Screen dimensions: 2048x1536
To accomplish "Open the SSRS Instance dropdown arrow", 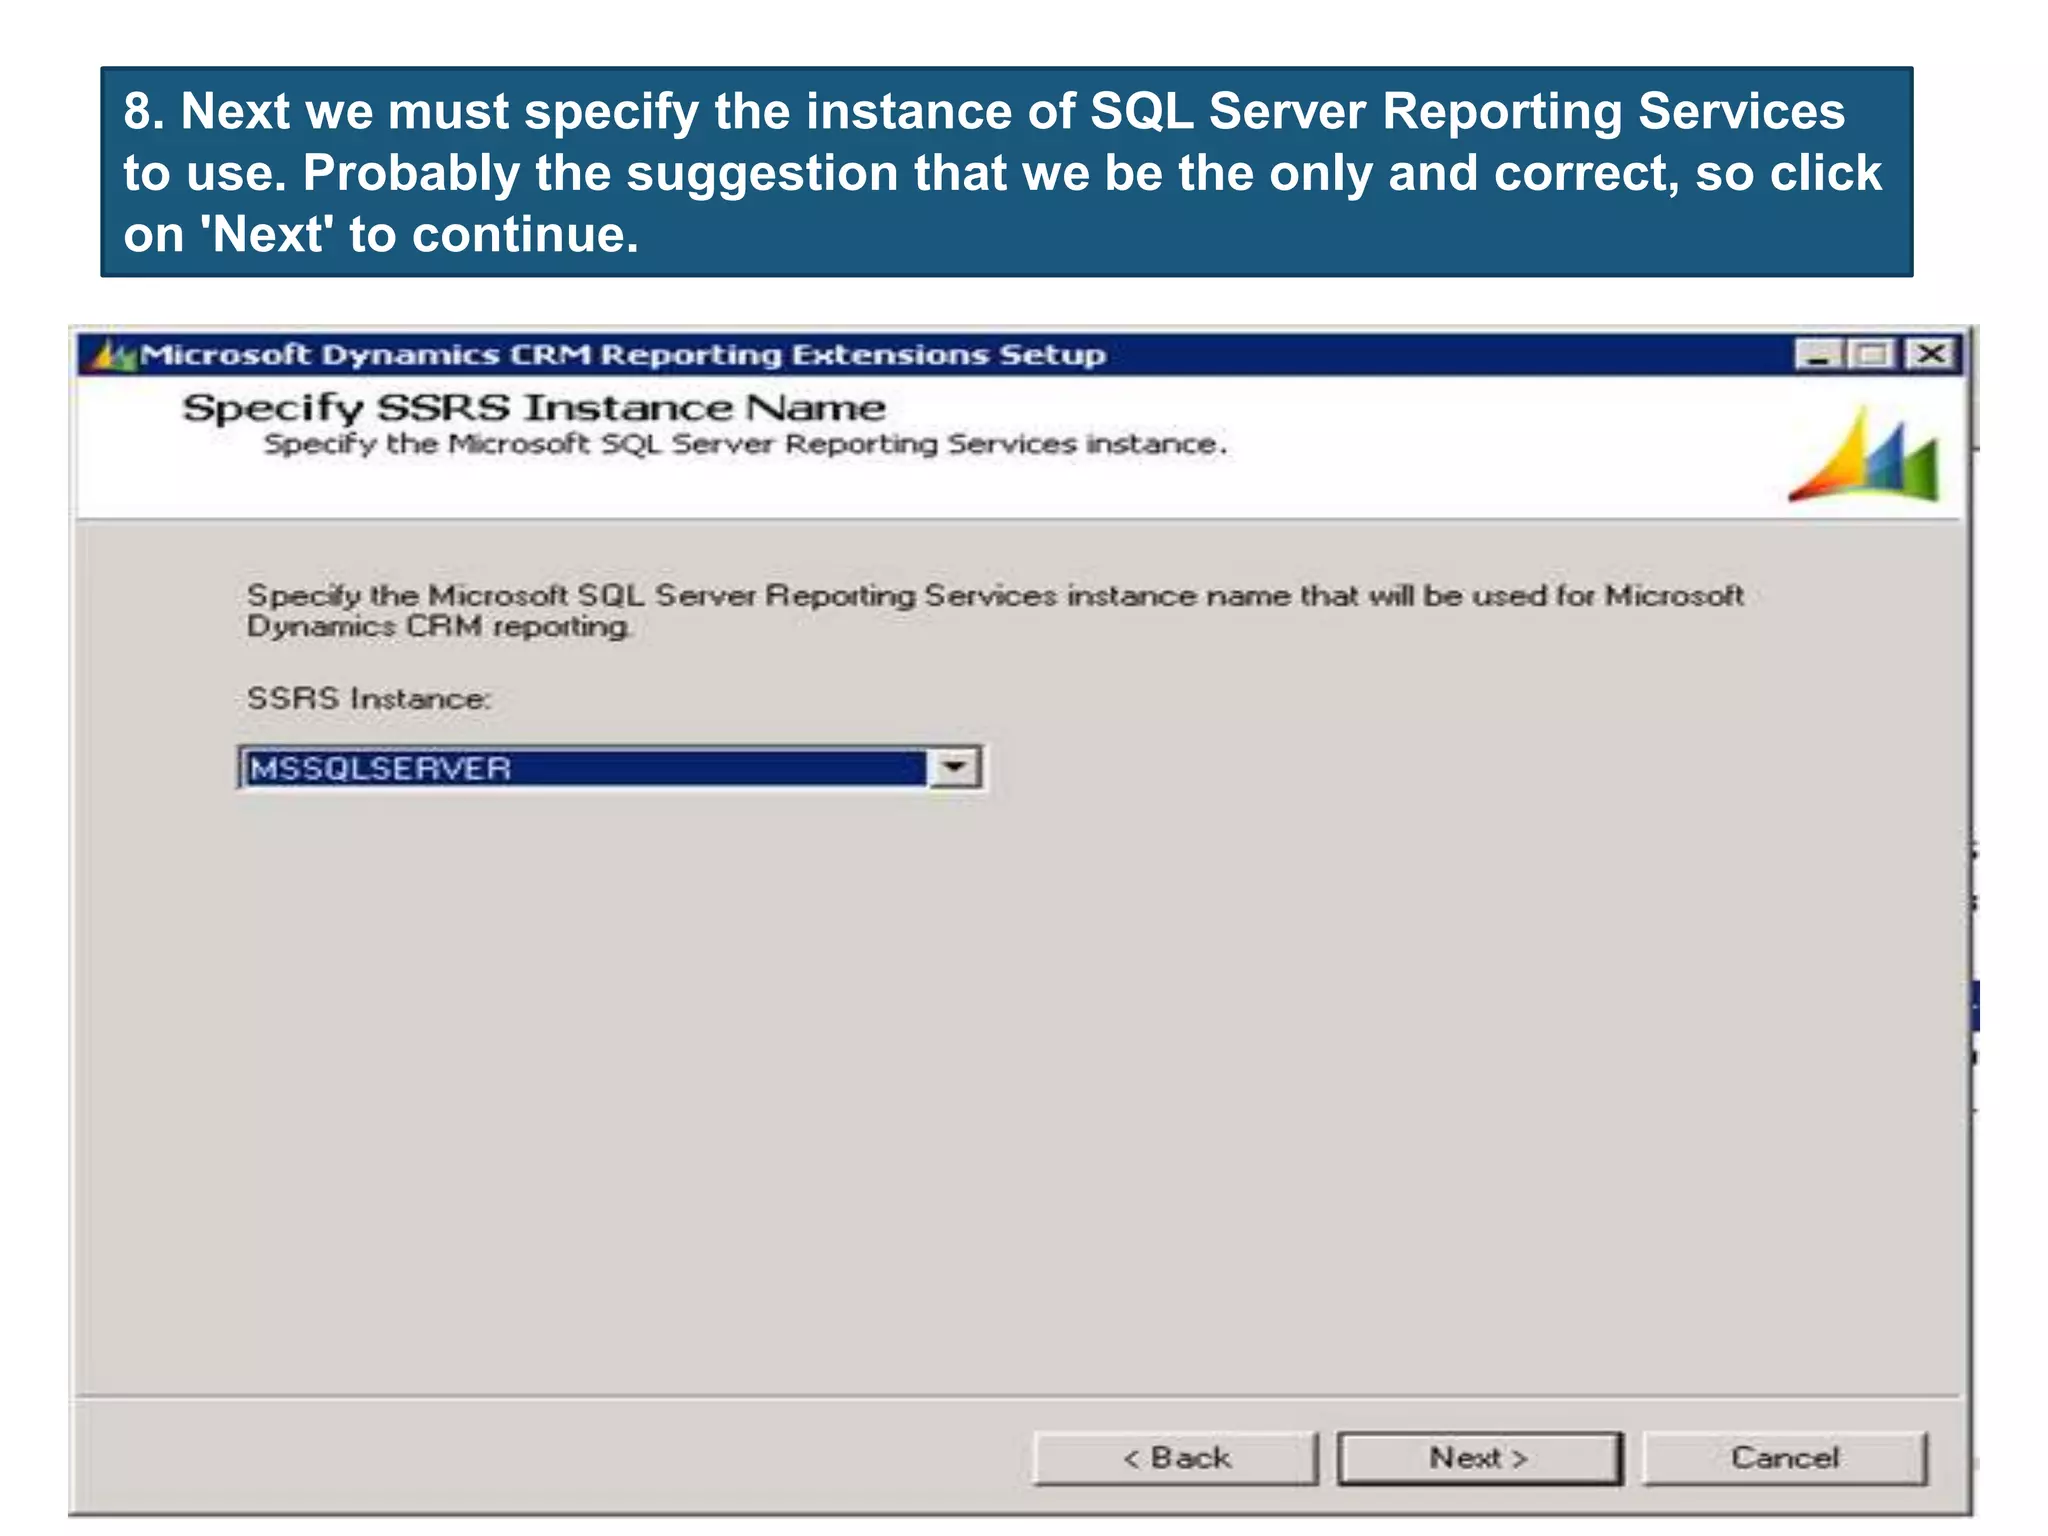I will (x=955, y=768).
